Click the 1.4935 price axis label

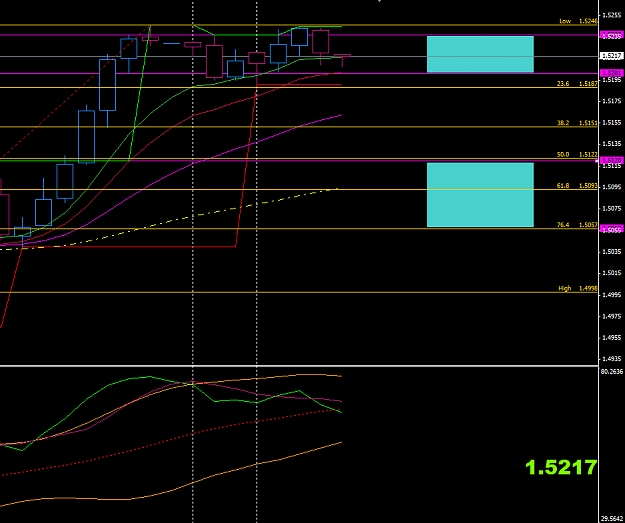click(612, 359)
